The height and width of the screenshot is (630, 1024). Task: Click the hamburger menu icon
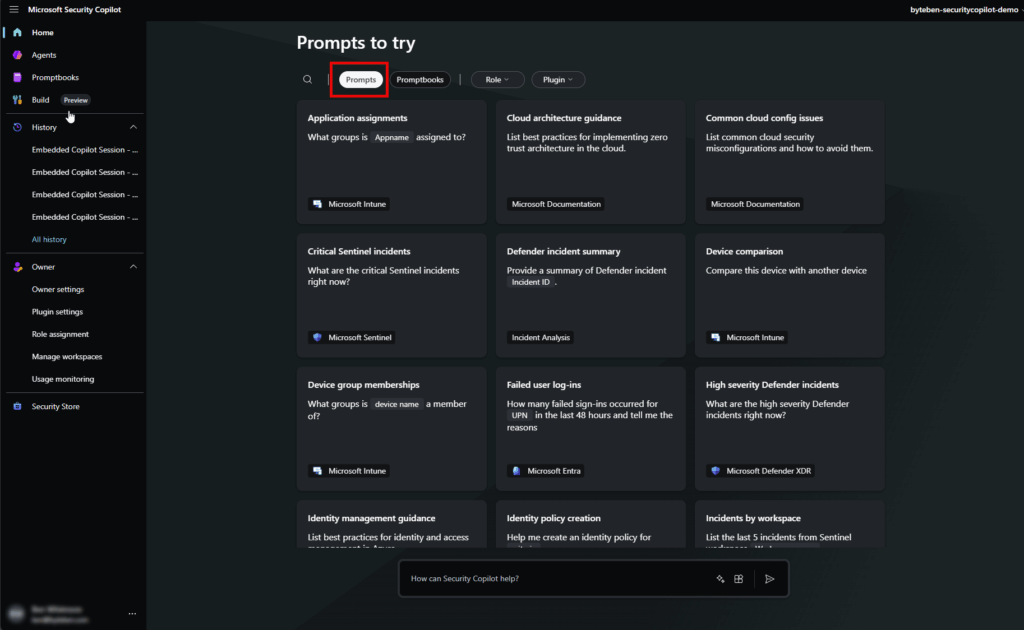coord(14,9)
